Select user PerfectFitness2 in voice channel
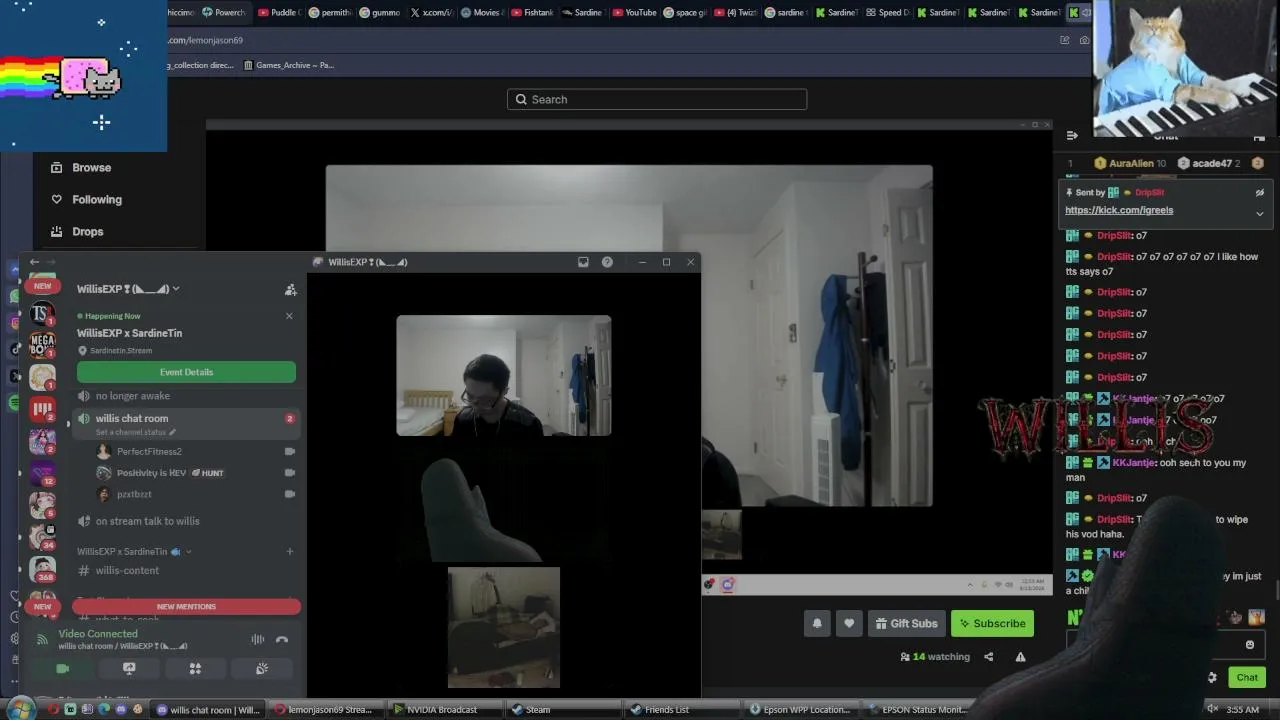 tap(149, 452)
